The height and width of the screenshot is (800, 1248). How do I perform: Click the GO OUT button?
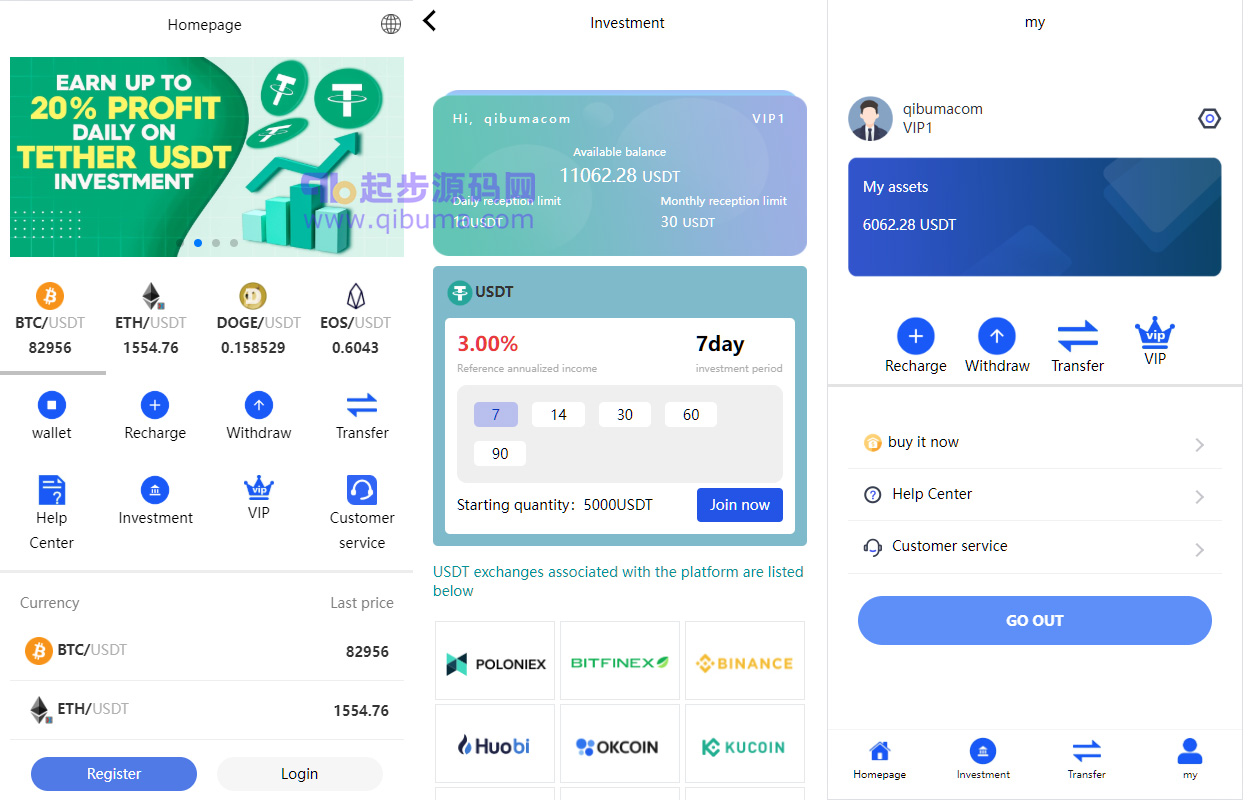[1035, 621]
